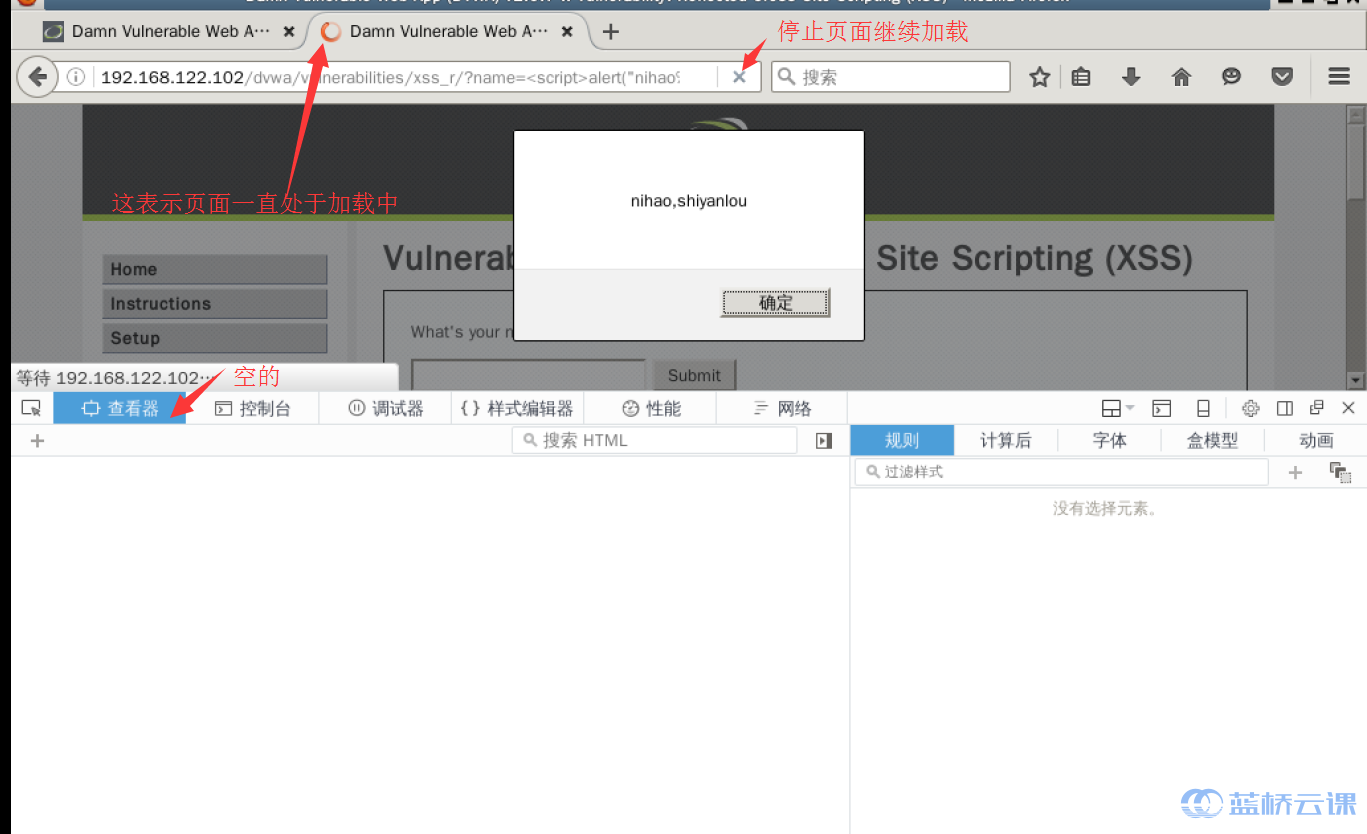Click the Submit button on the page
1367x834 pixels.
(694, 375)
